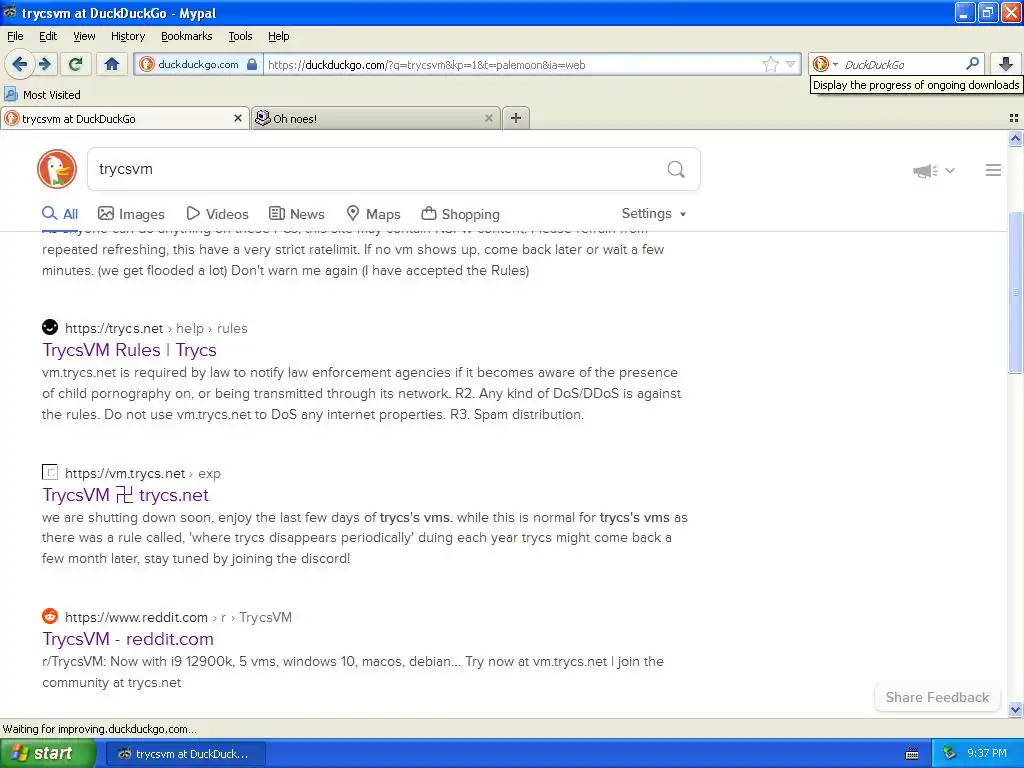
Task: Click the Share Feedback button
Action: pos(937,697)
